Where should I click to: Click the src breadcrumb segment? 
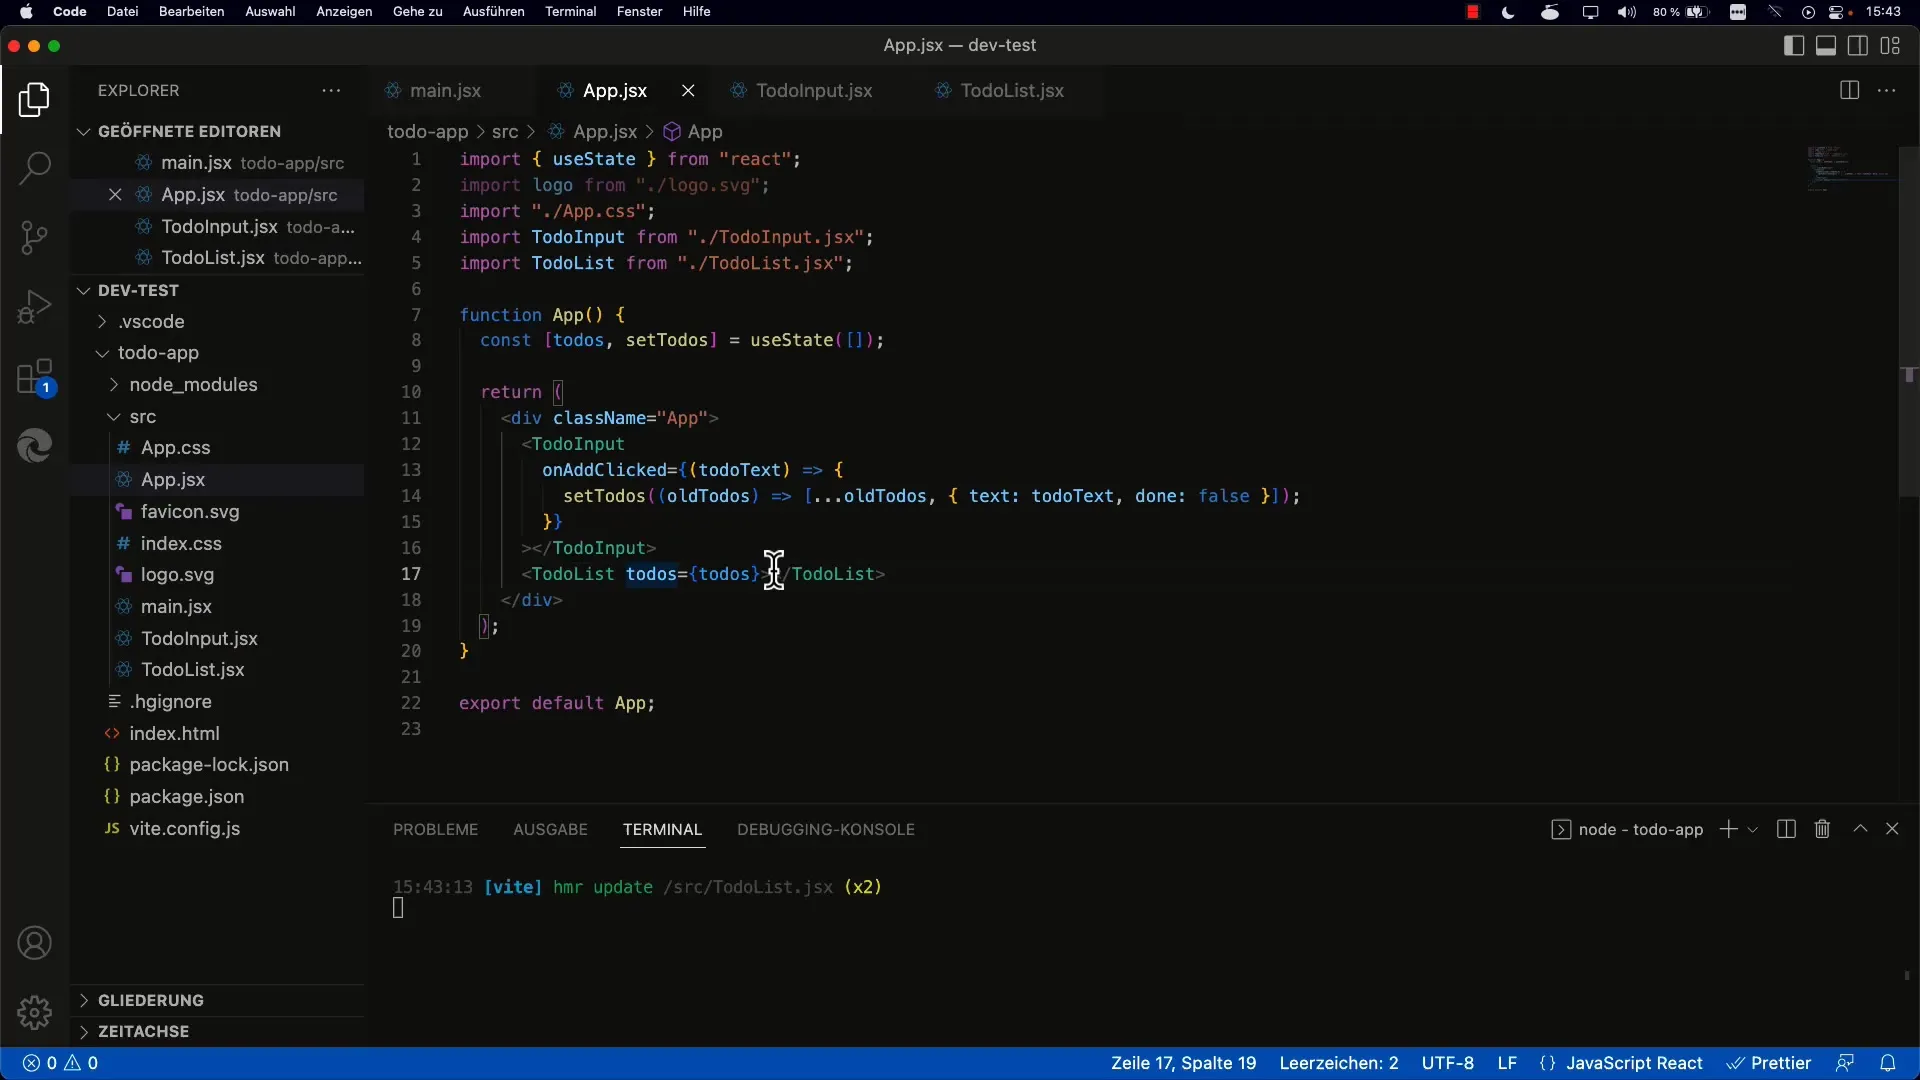pyautogui.click(x=505, y=132)
